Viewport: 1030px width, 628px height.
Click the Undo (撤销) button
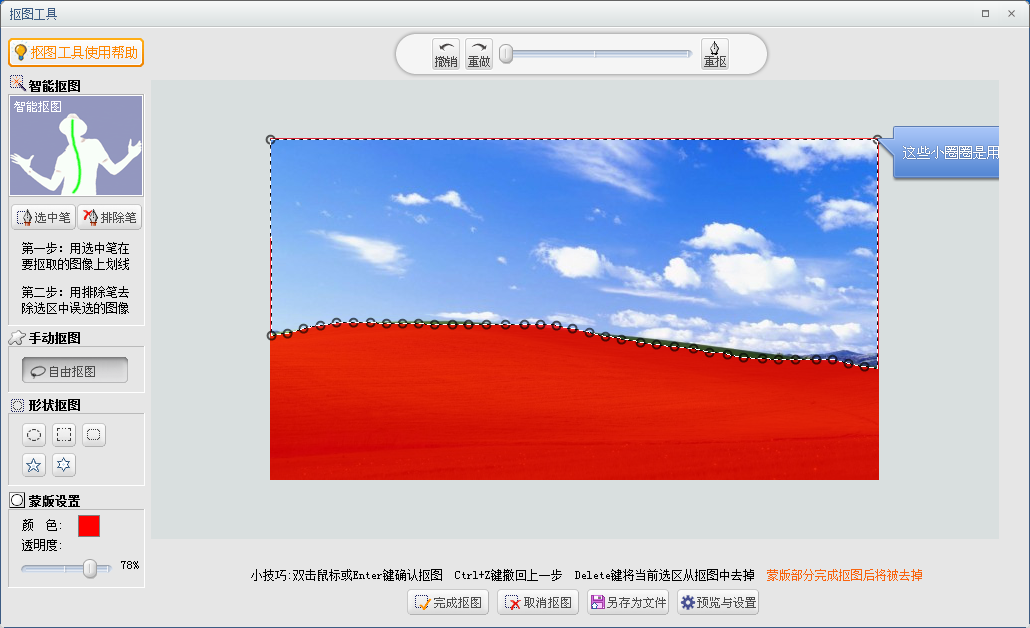pyautogui.click(x=446, y=54)
